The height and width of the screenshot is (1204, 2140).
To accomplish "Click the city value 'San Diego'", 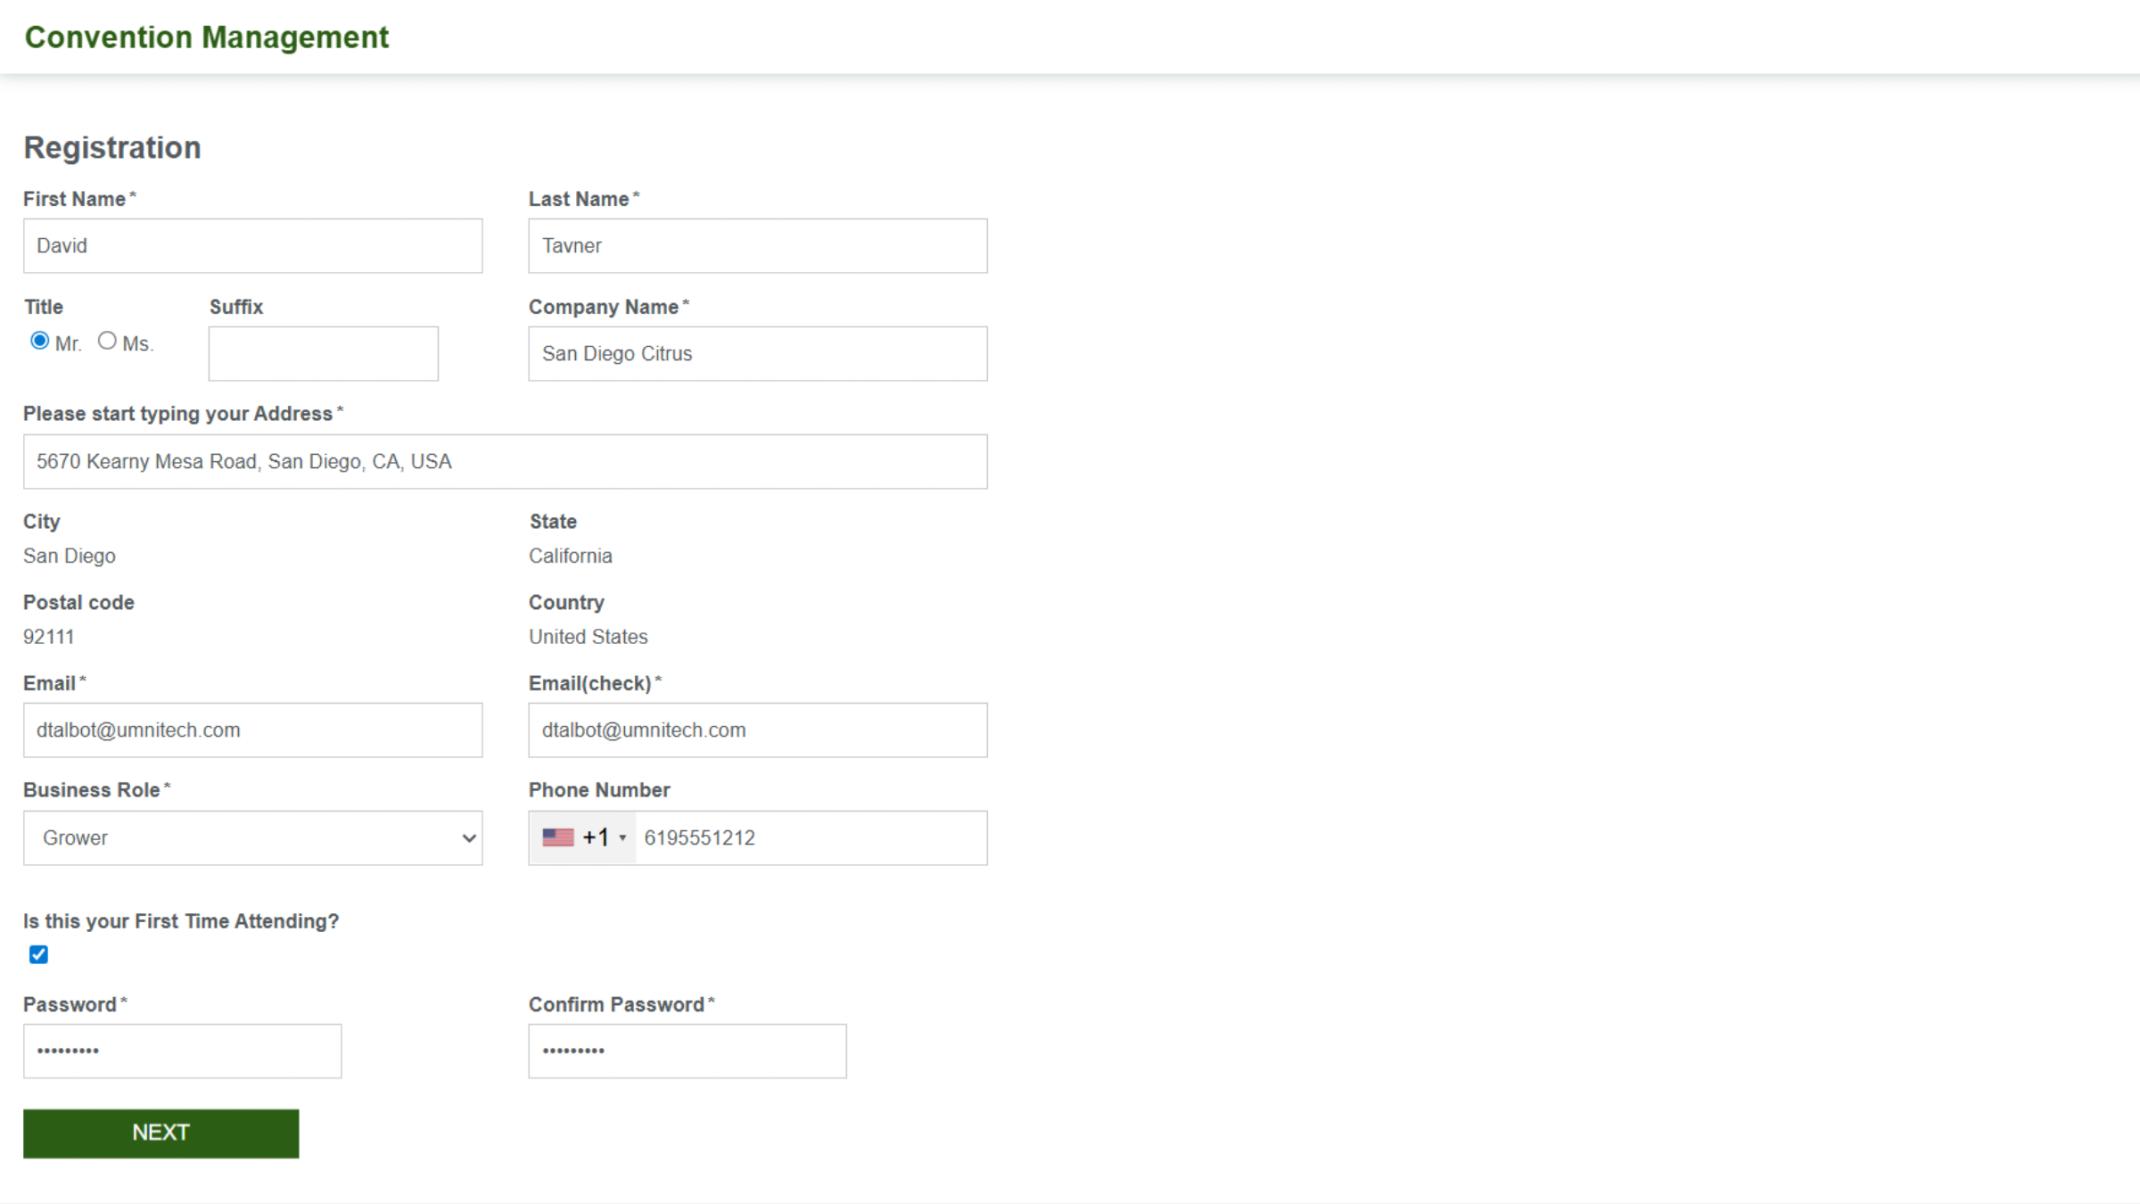I will 69,556.
